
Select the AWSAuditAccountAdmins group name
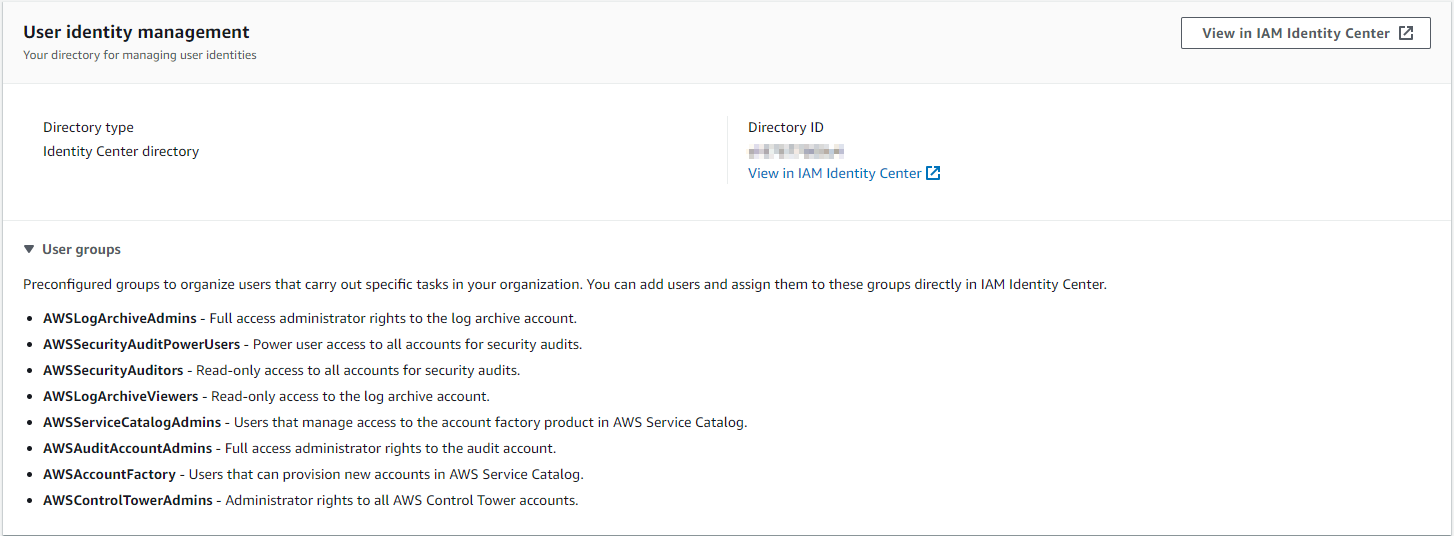click(x=128, y=448)
